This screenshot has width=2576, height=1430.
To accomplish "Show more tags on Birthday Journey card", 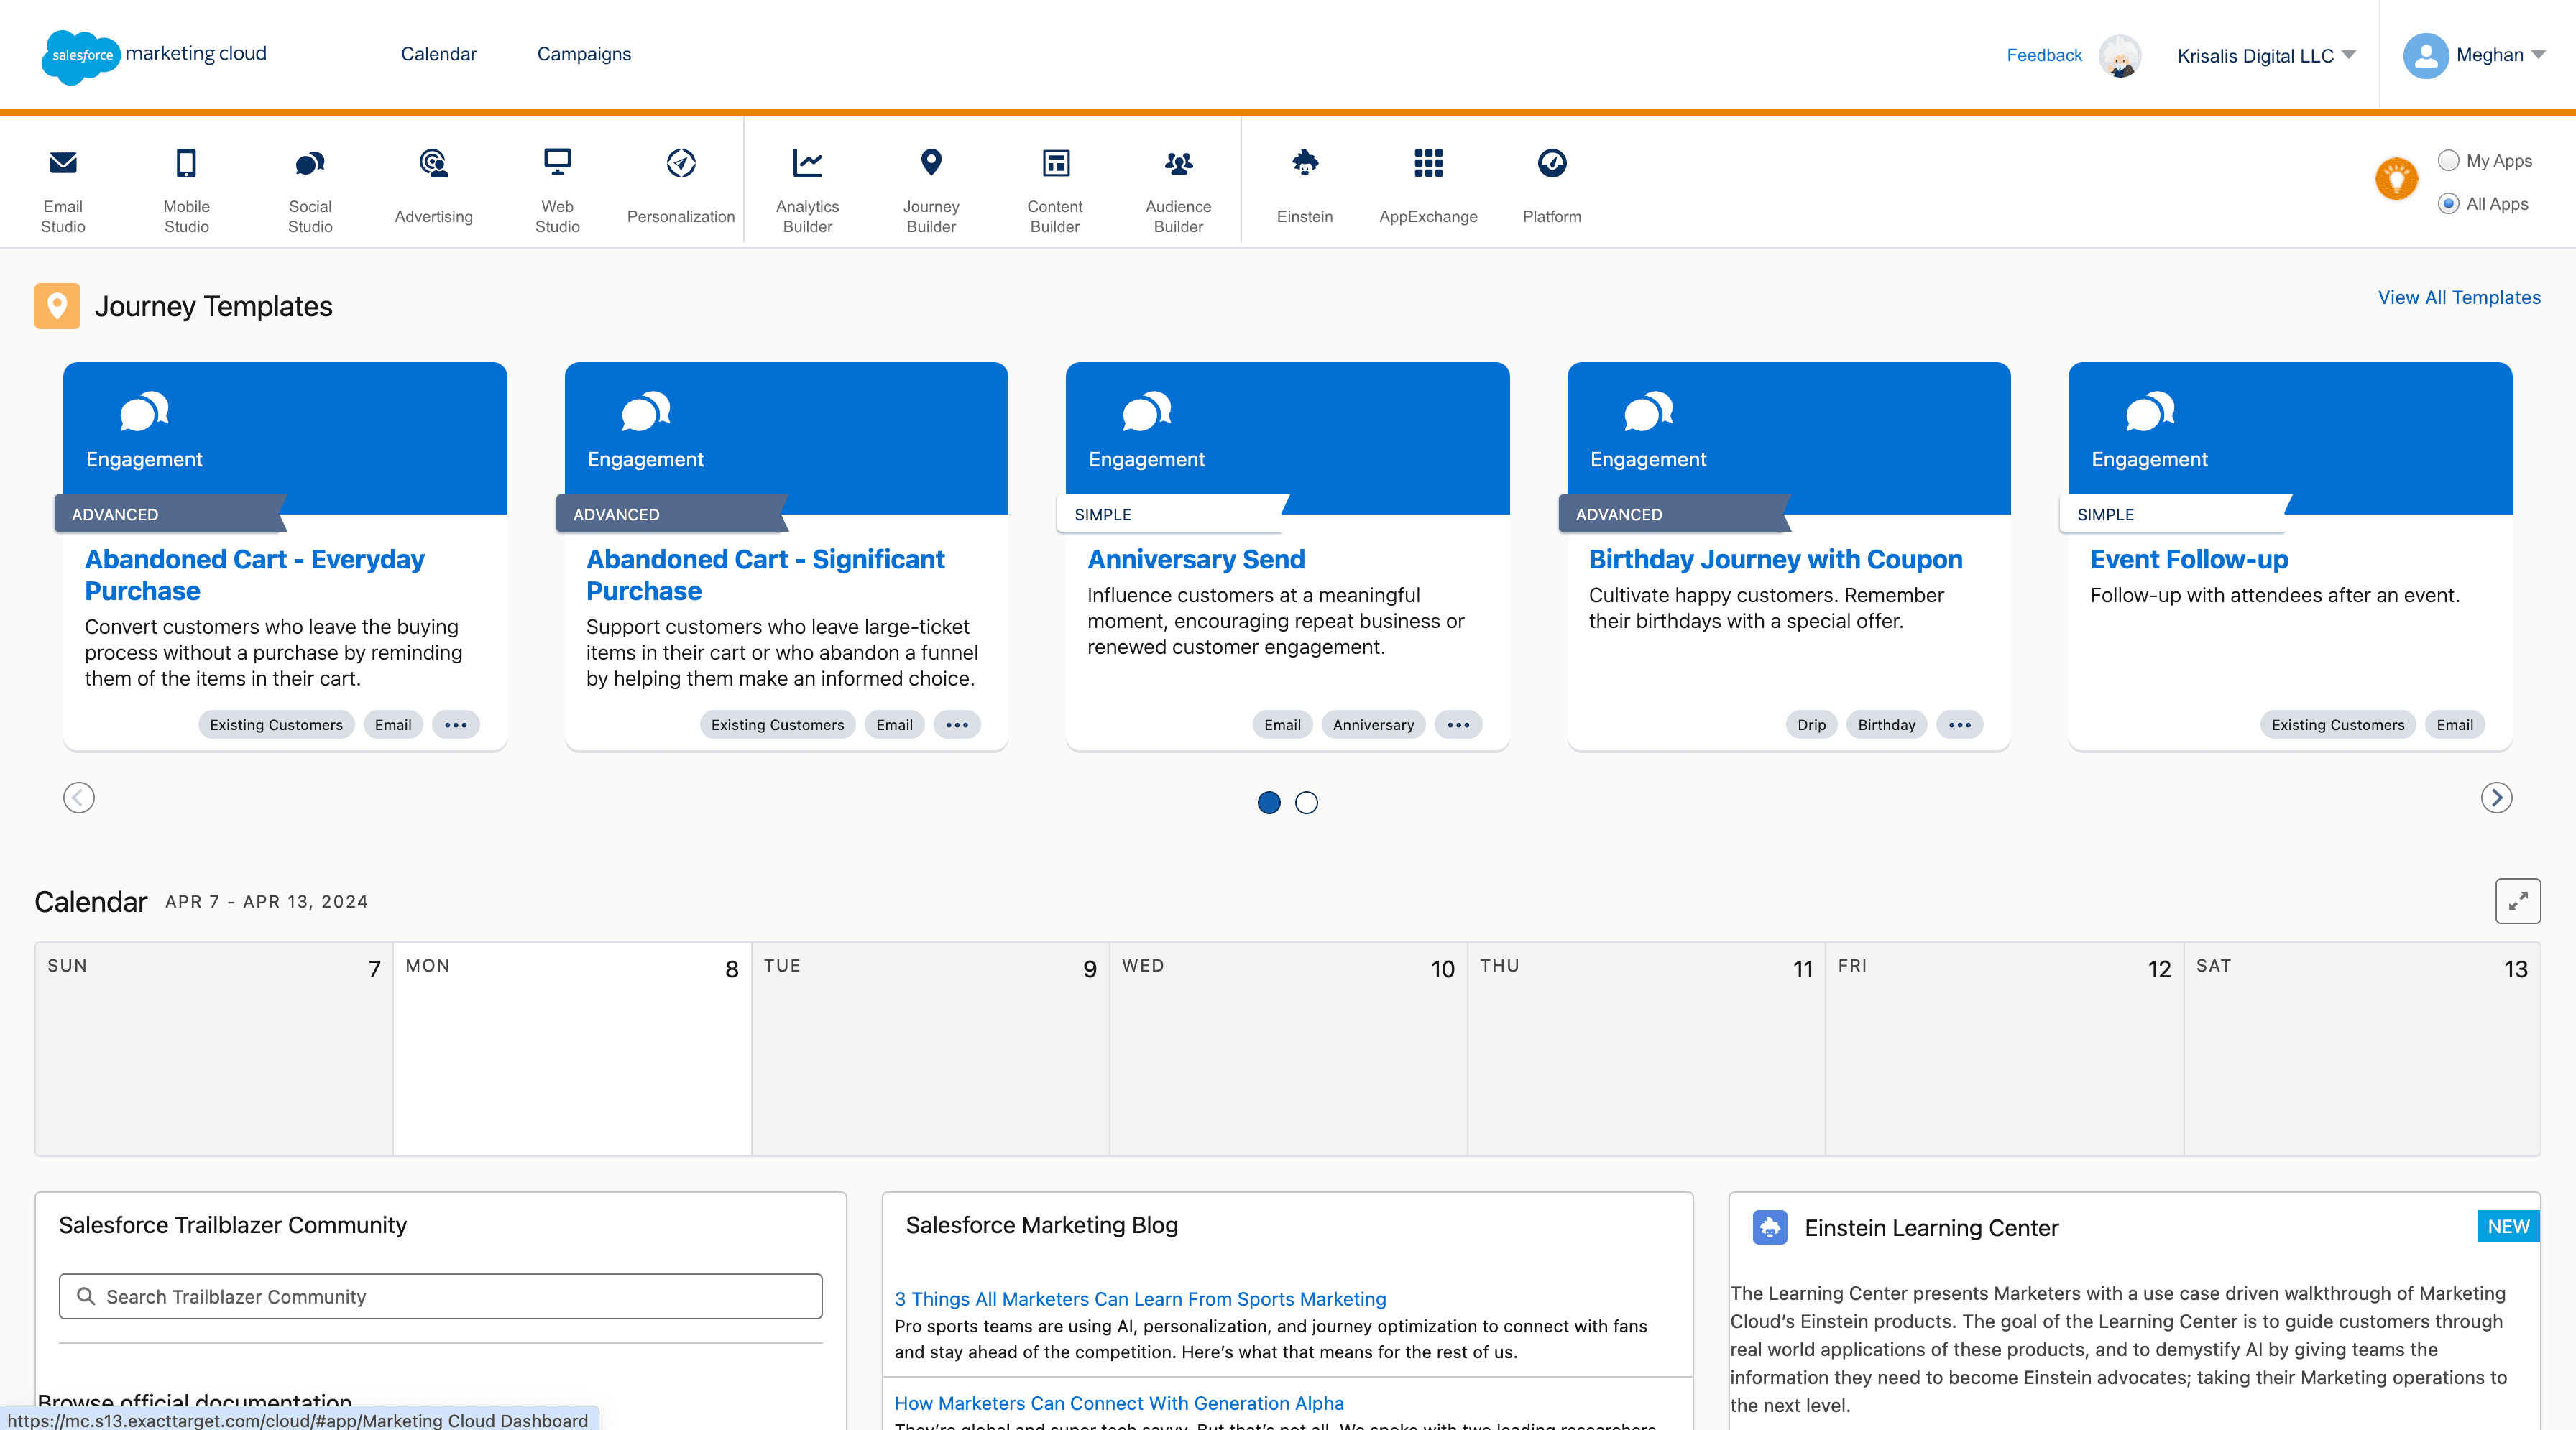I will coord(1959,724).
